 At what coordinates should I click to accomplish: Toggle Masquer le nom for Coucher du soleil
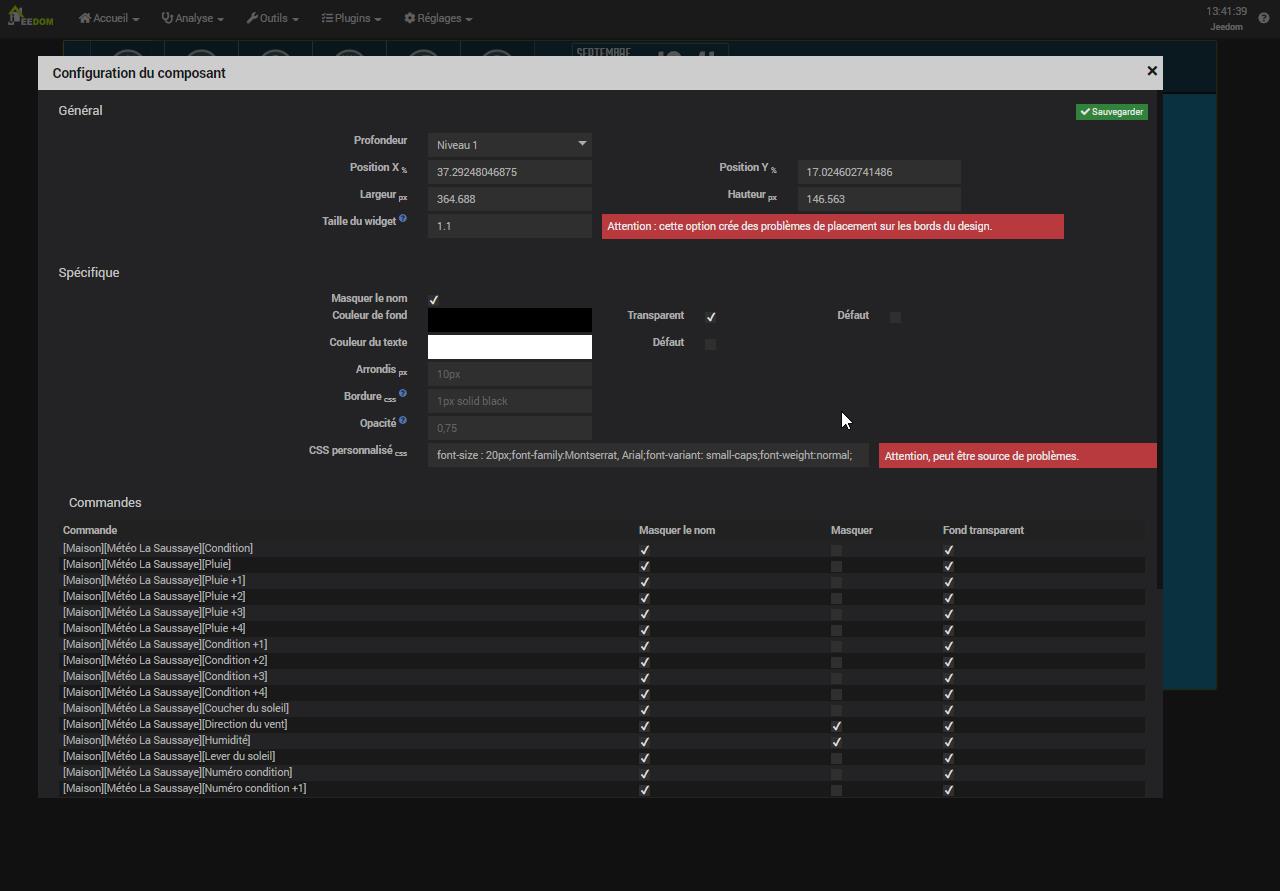pos(645,710)
